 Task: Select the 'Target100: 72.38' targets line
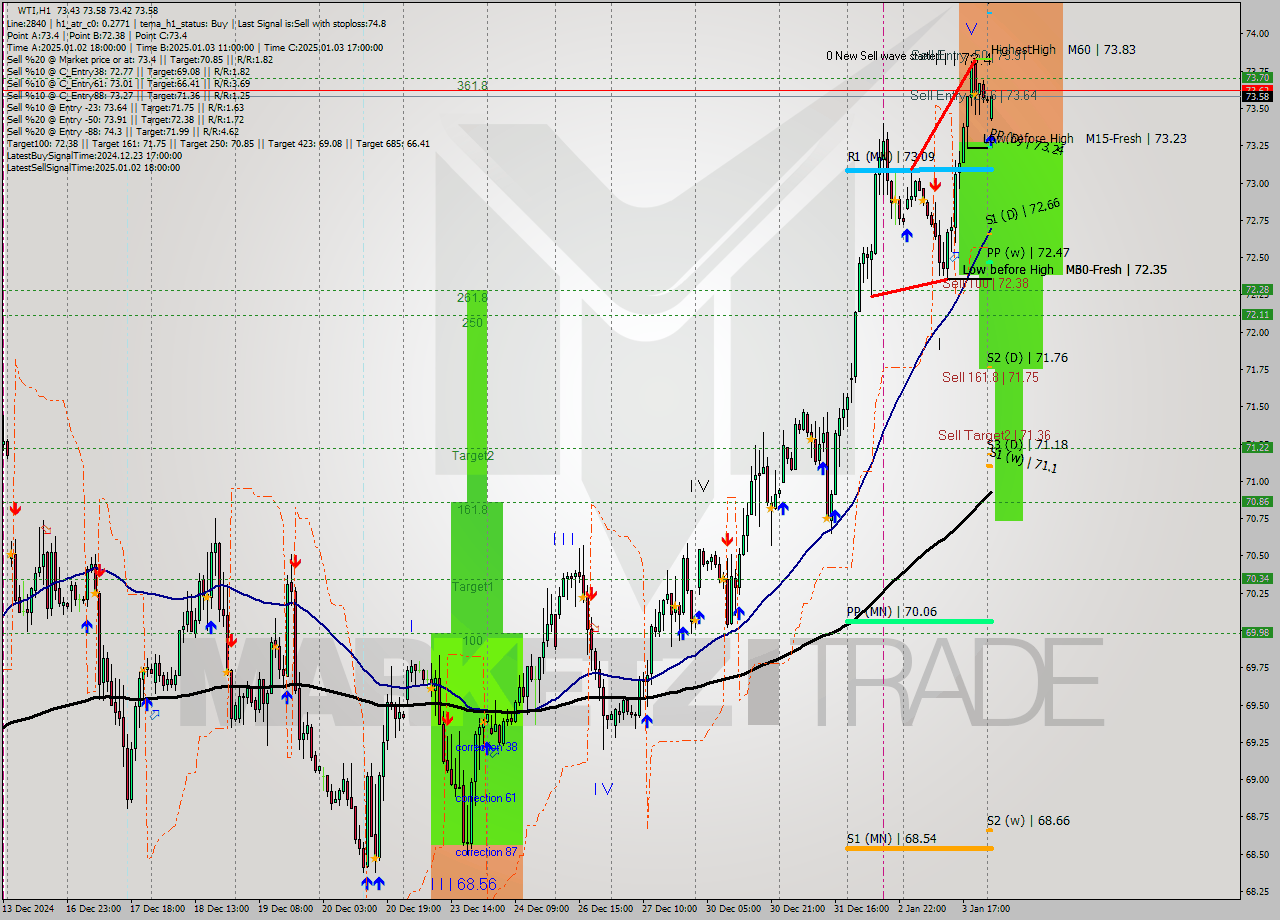(218, 143)
